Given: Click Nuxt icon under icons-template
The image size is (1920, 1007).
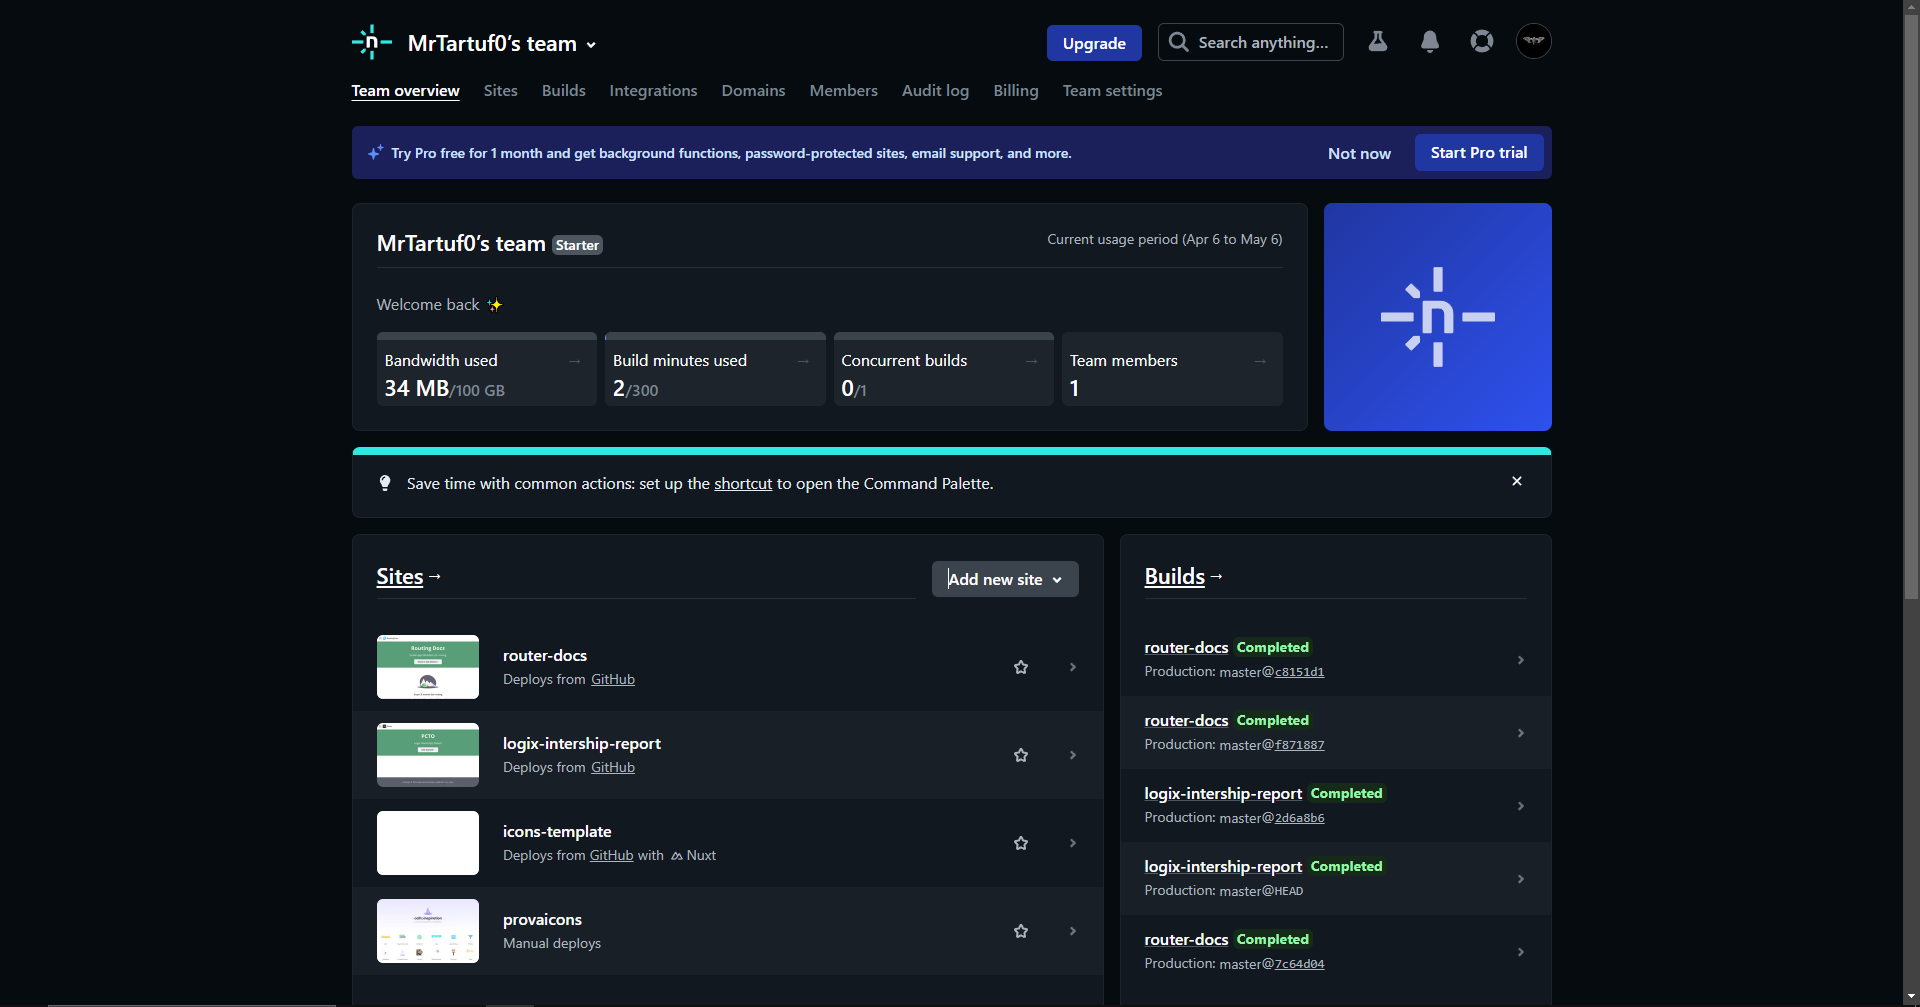Looking at the screenshot, I should point(677,856).
